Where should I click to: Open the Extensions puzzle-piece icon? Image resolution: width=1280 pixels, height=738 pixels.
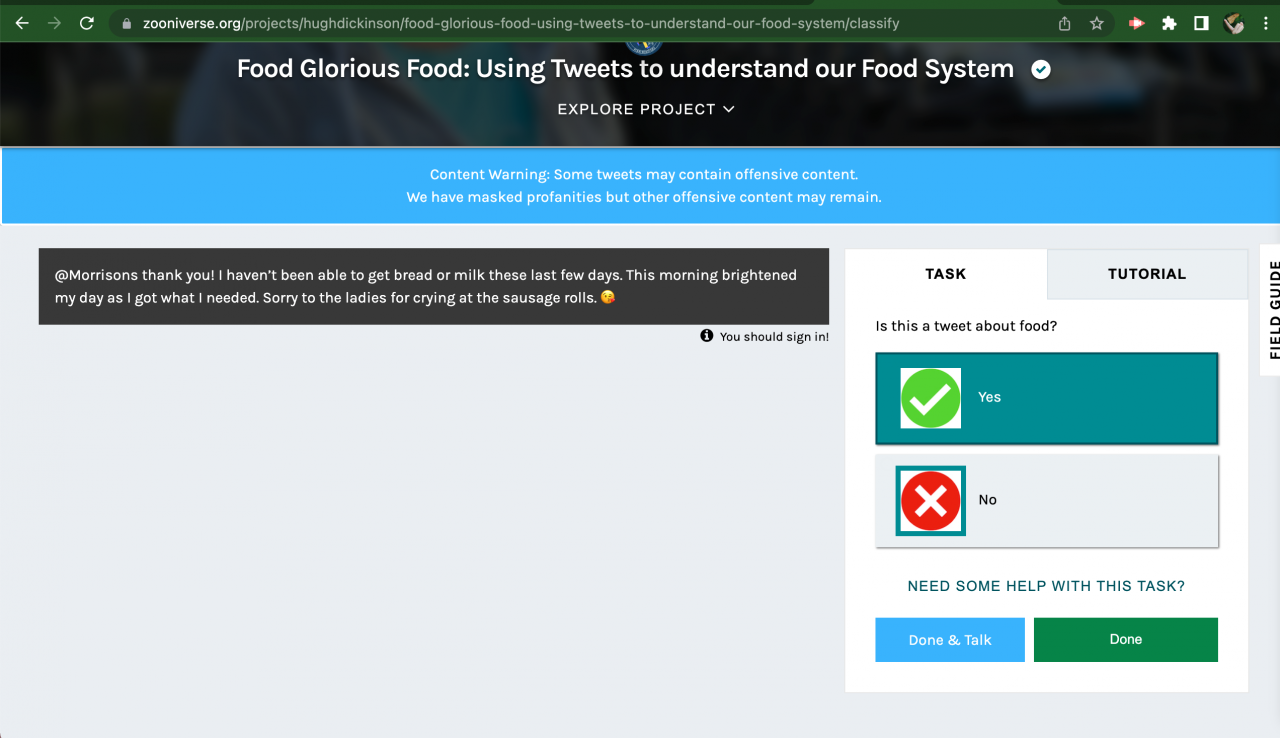point(1169,23)
